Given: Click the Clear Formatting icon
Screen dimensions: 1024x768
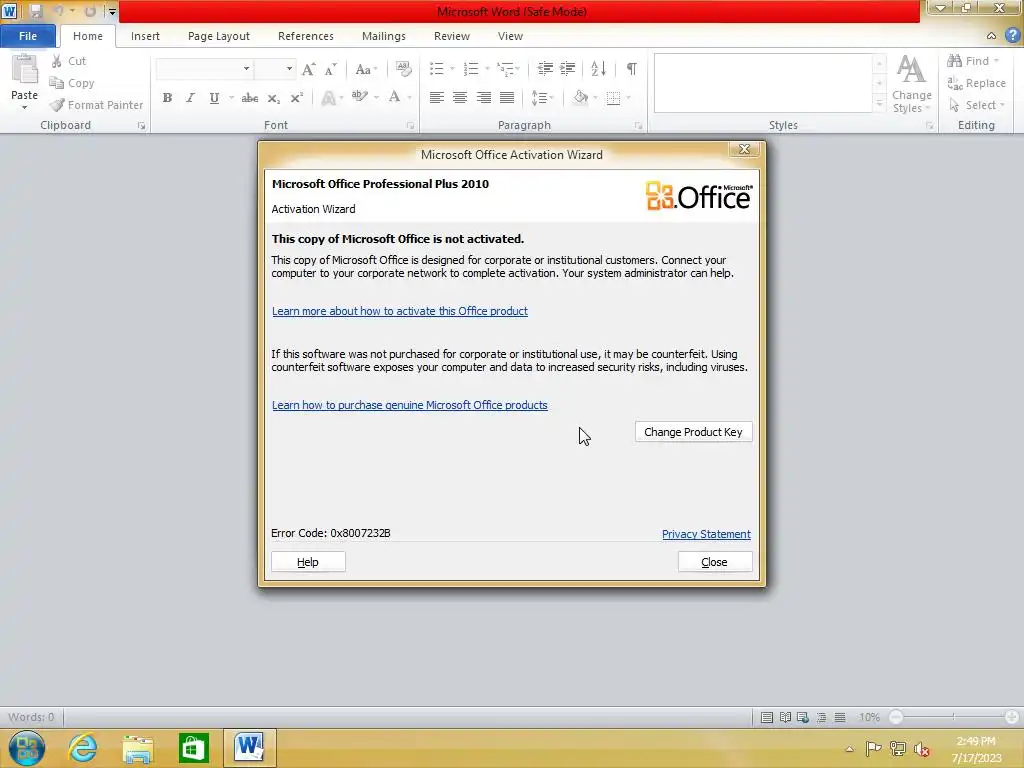Looking at the screenshot, I should 404,69.
